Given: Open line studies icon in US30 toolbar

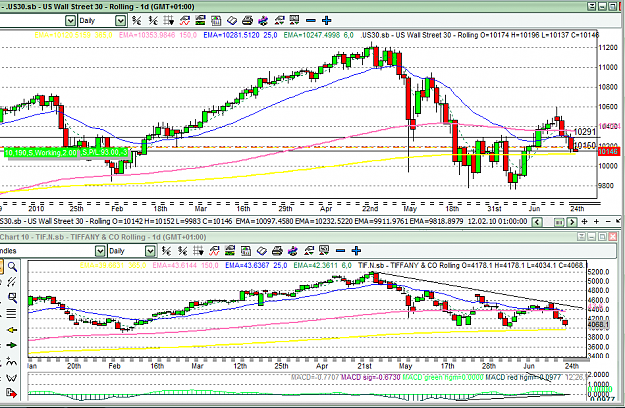Looking at the screenshot, I should [x=185, y=20].
